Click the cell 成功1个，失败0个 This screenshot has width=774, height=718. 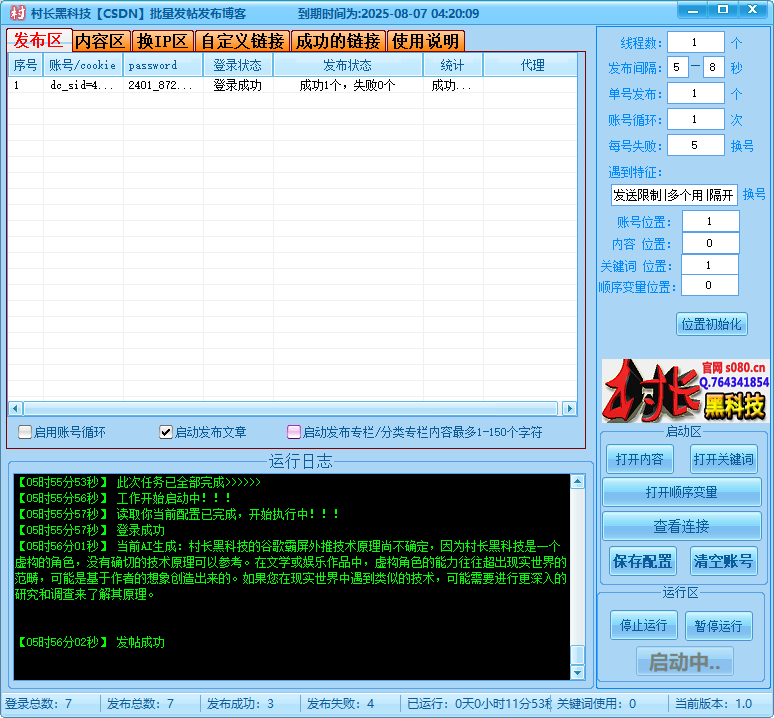348,85
